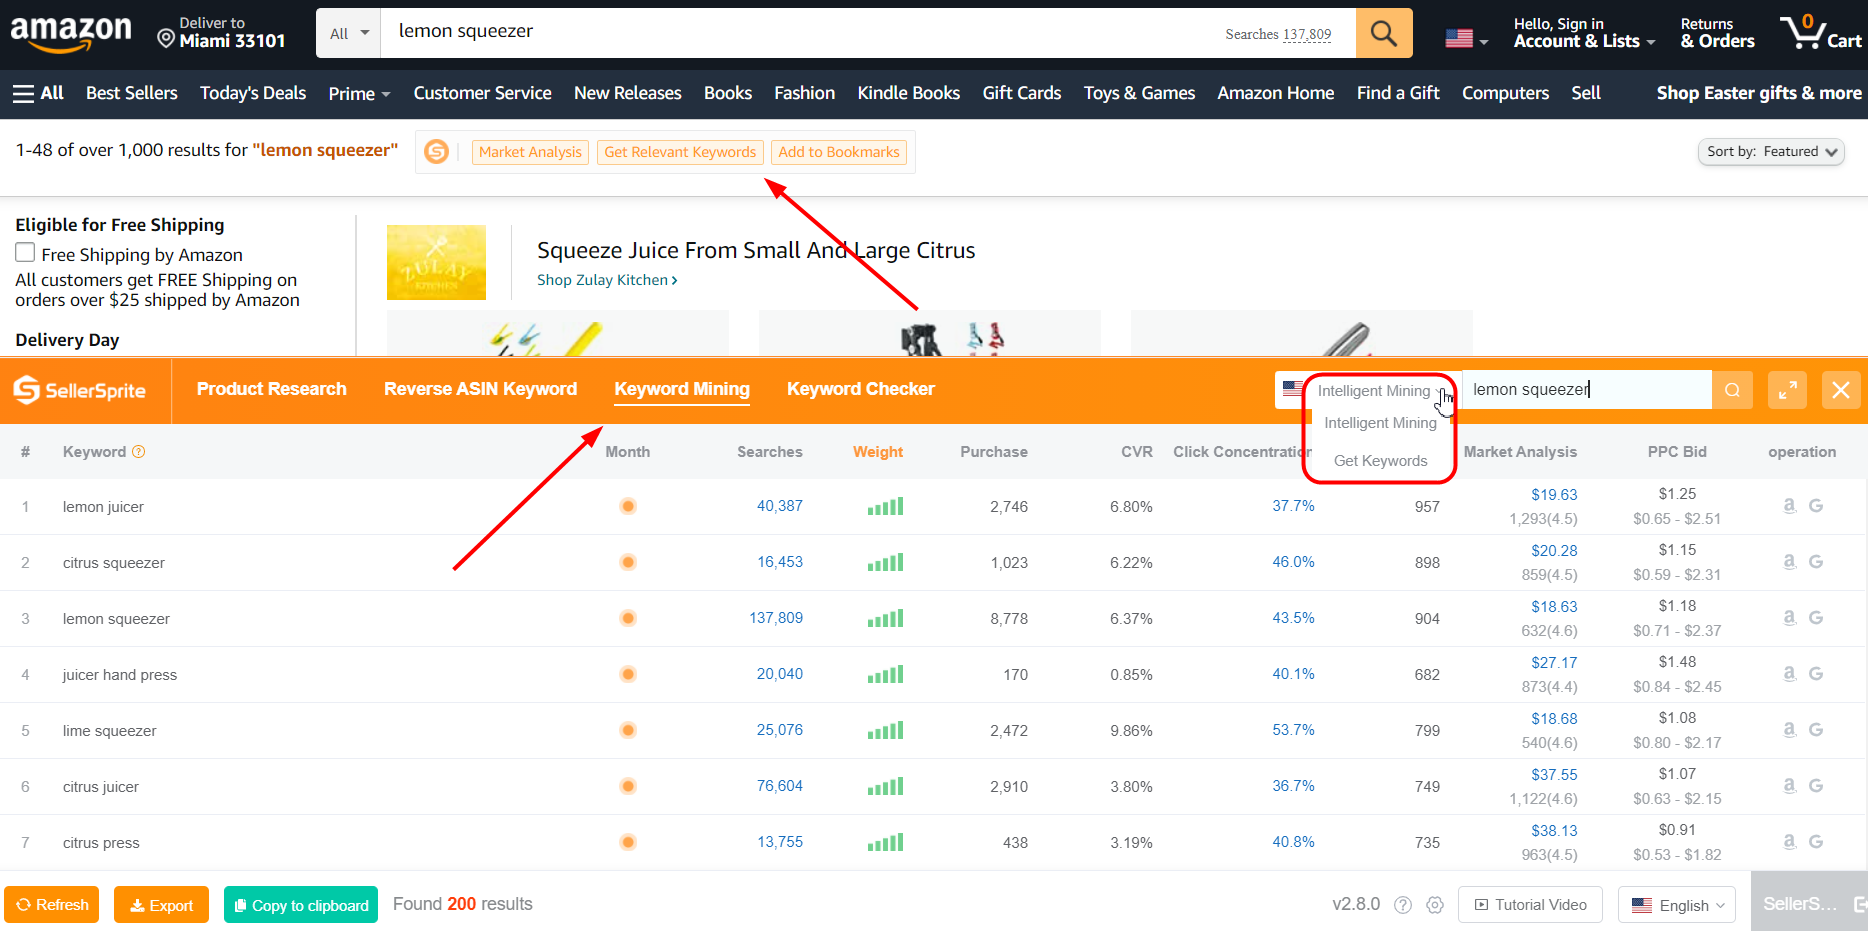Close the SellerSprite panel
The width and height of the screenshot is (1868, 931).
point(1841,390)
